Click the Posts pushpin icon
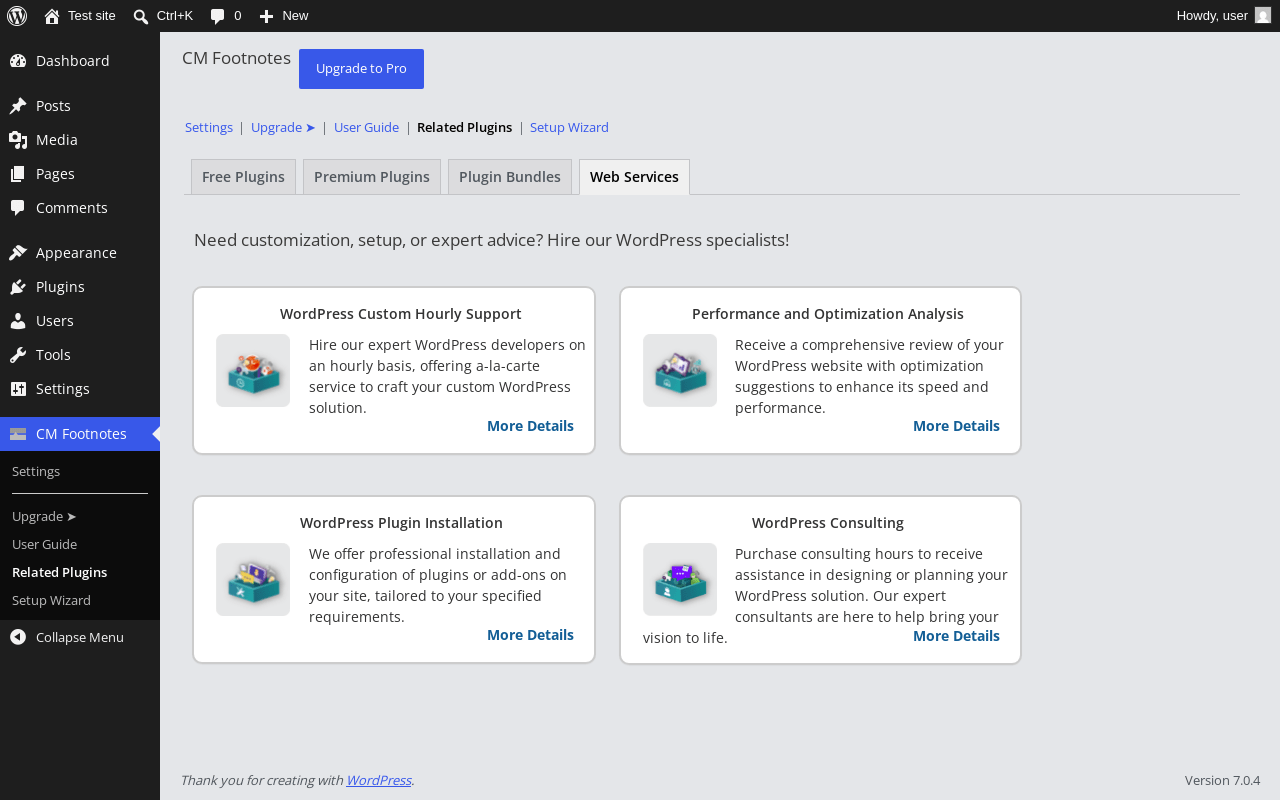The height and width of the screenshot is (800, 1280). pos(18,106)
